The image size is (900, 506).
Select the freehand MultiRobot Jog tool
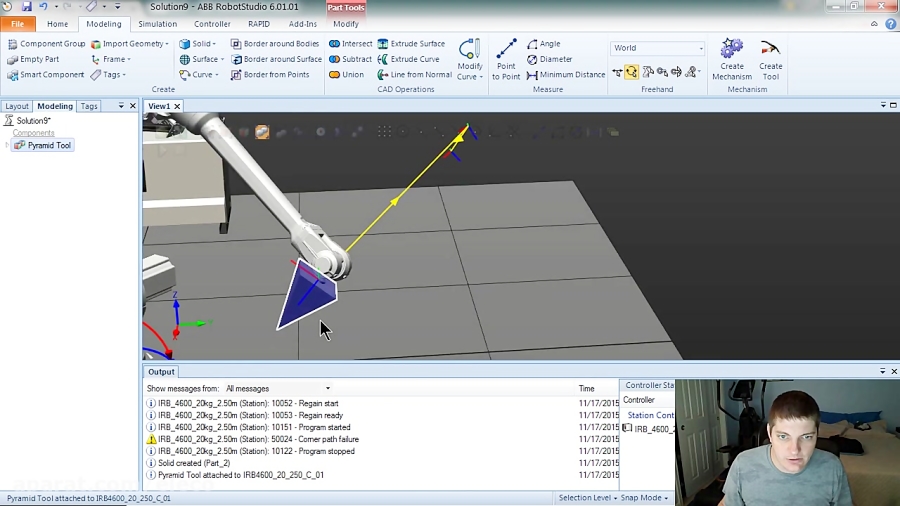coord(691,72)
